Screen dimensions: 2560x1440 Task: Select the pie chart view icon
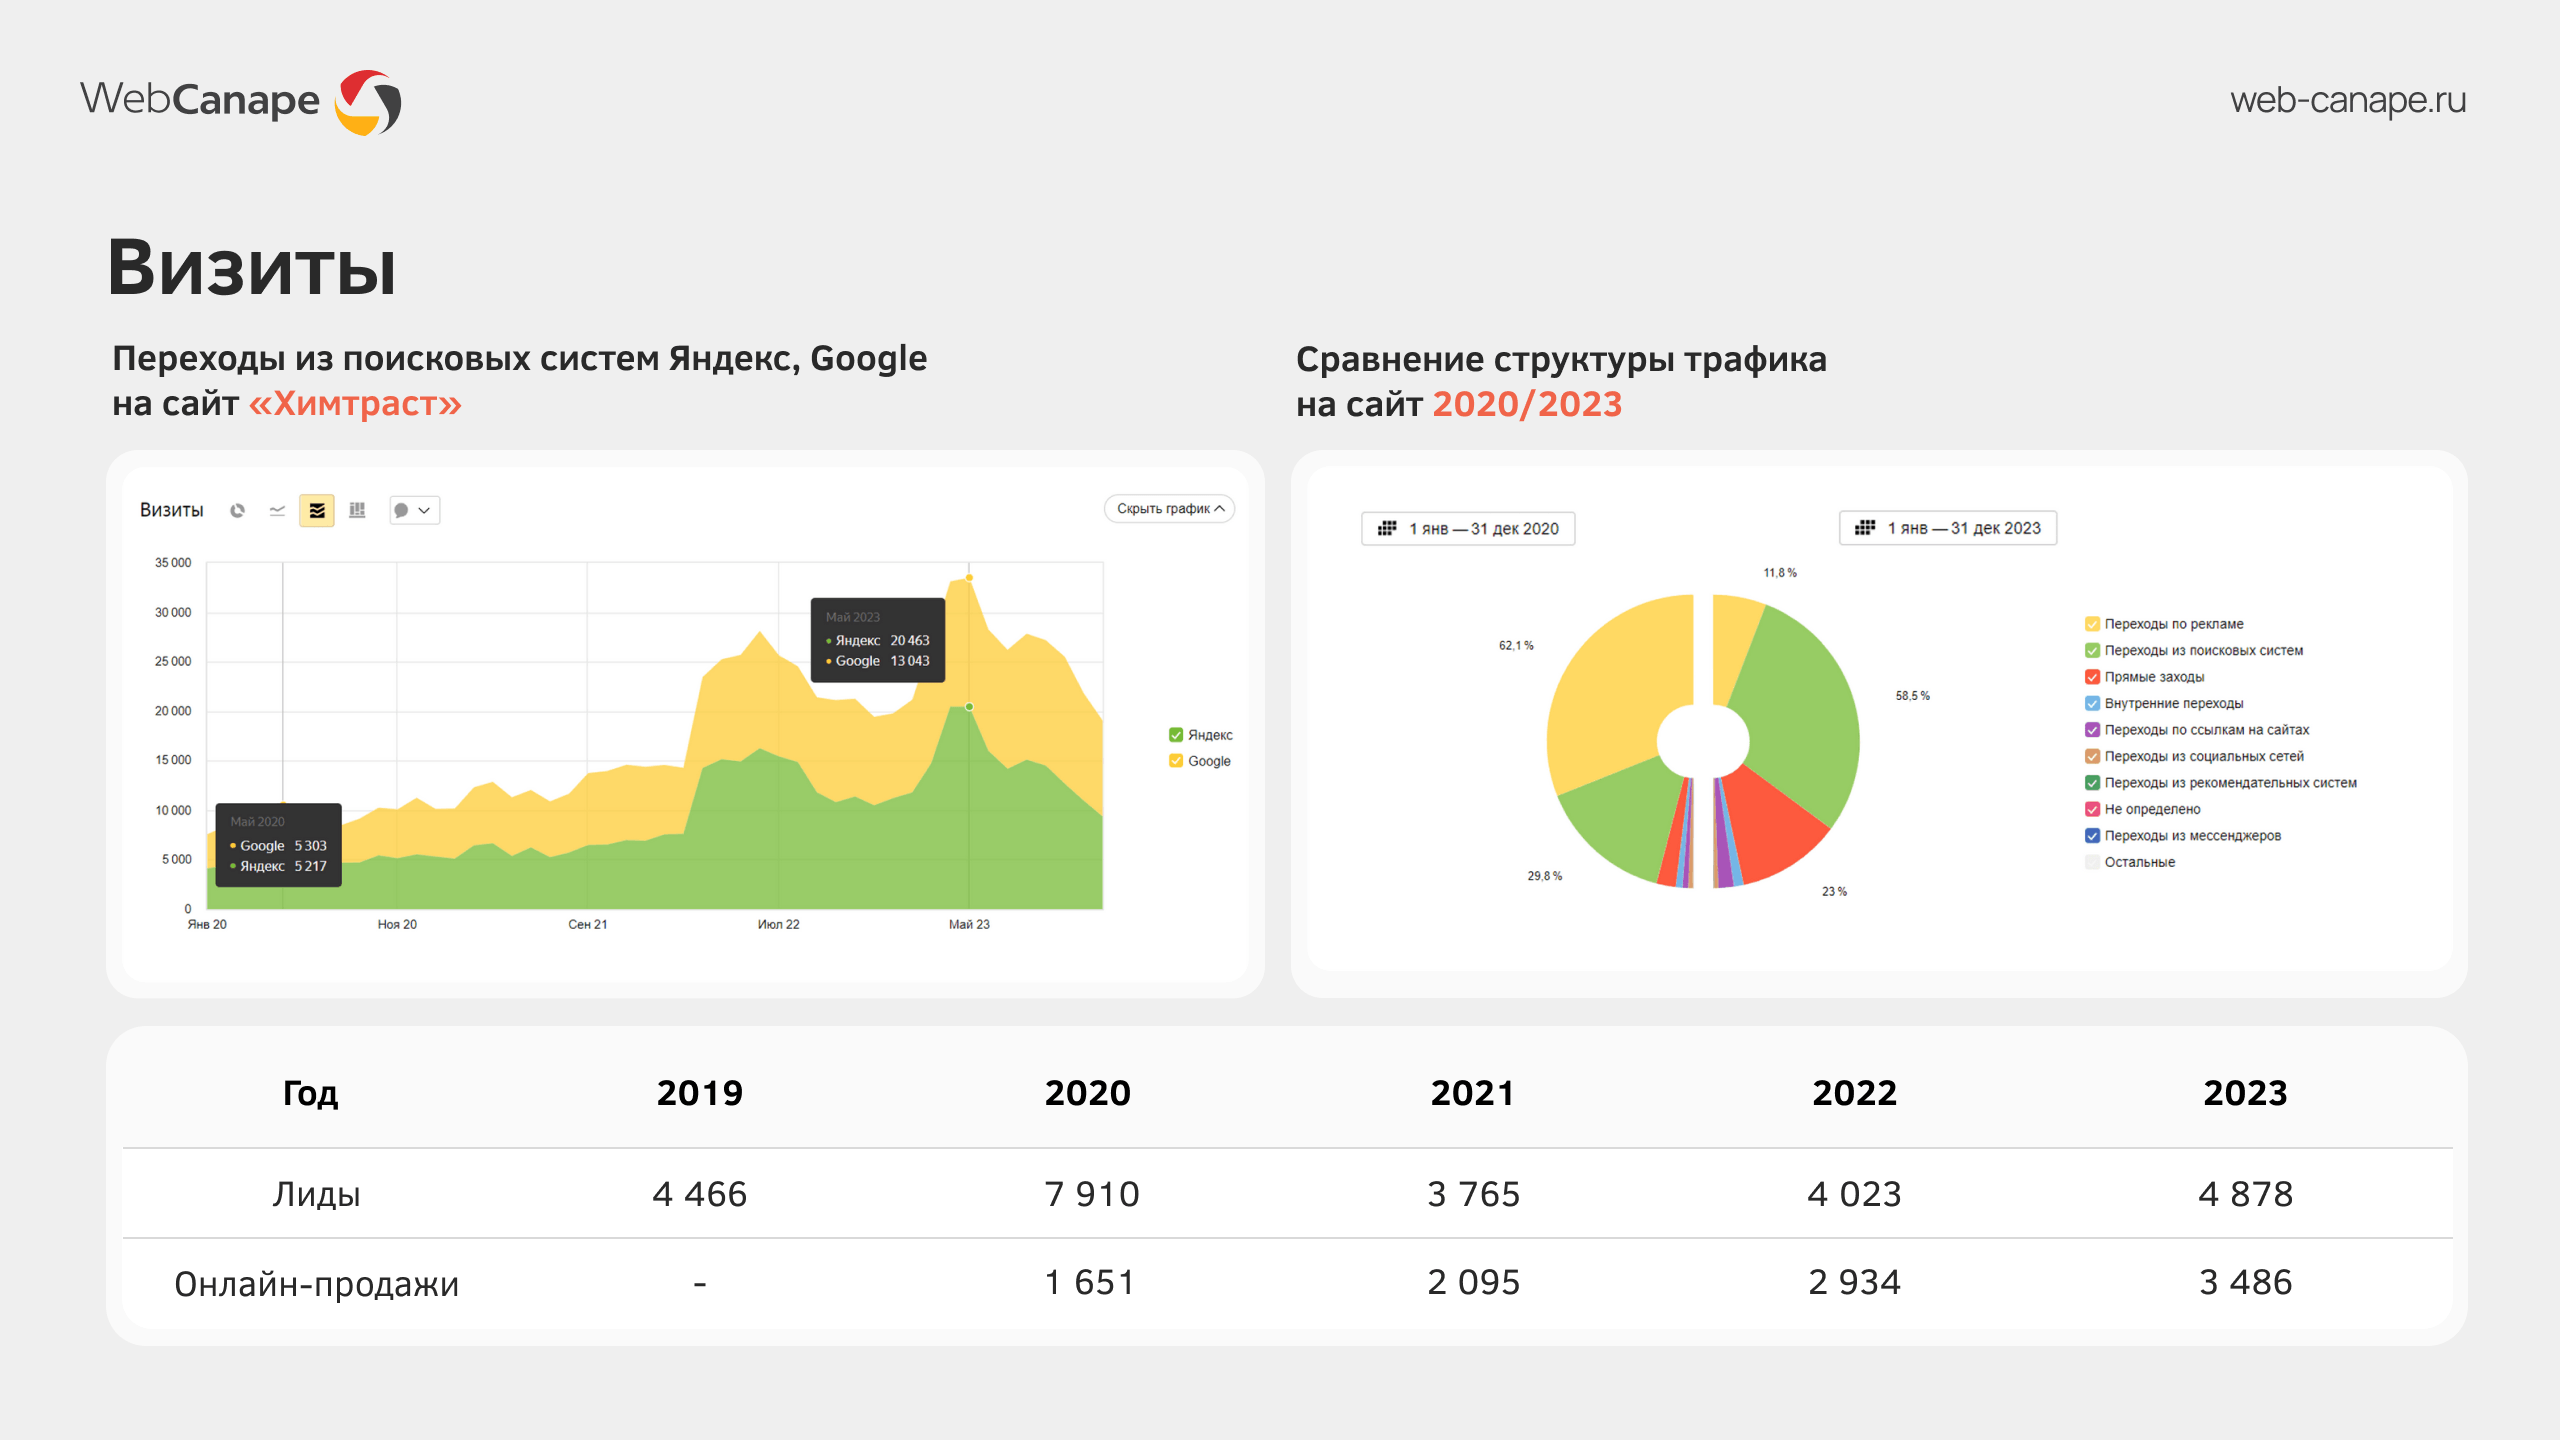(x=237, y=510)
